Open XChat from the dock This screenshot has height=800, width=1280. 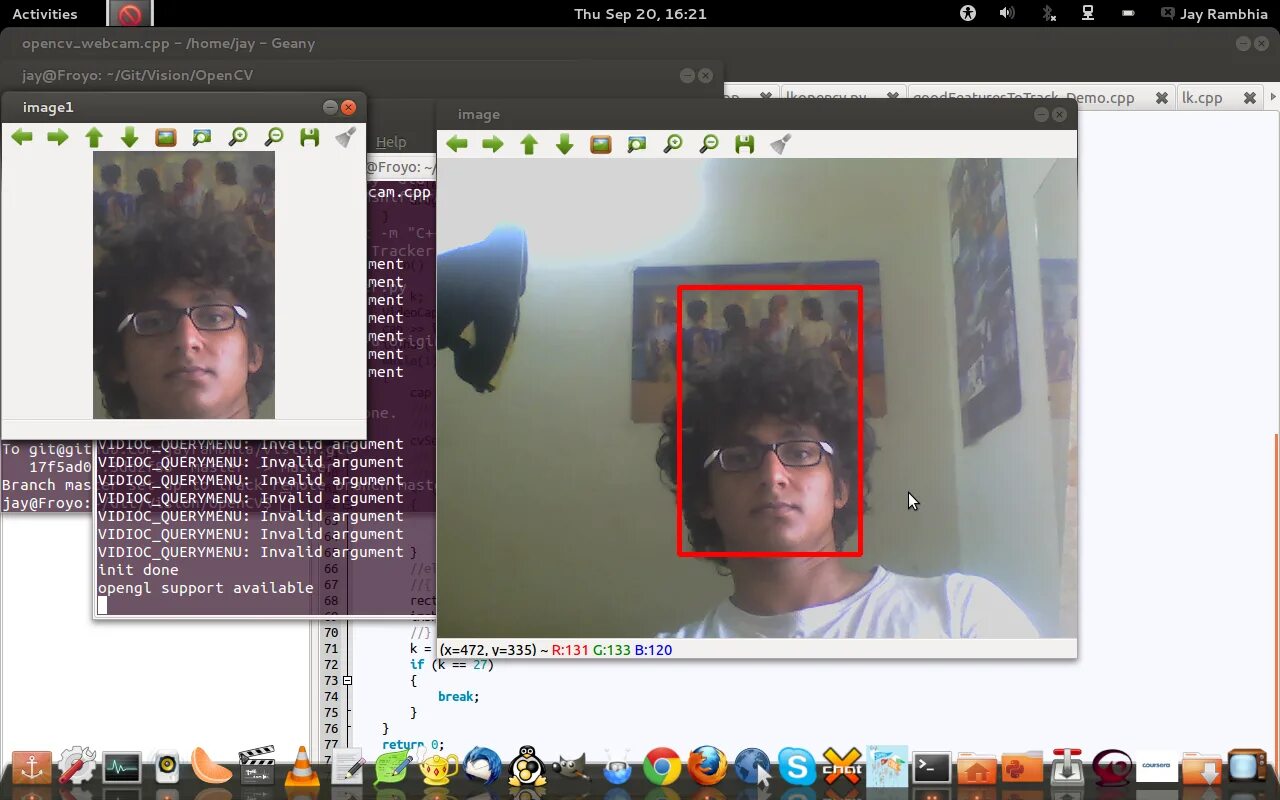click(842, 767)
